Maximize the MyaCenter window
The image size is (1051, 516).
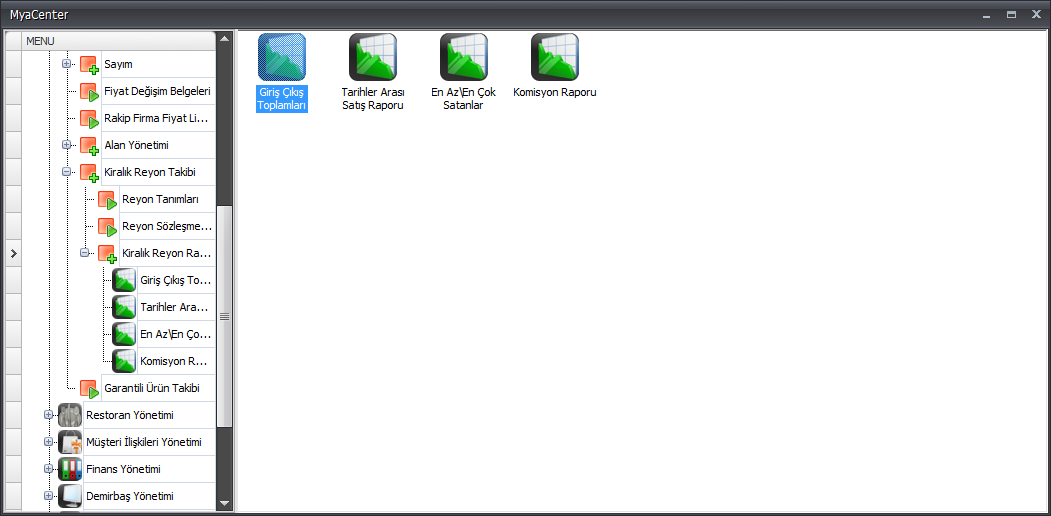point(1011,14)
